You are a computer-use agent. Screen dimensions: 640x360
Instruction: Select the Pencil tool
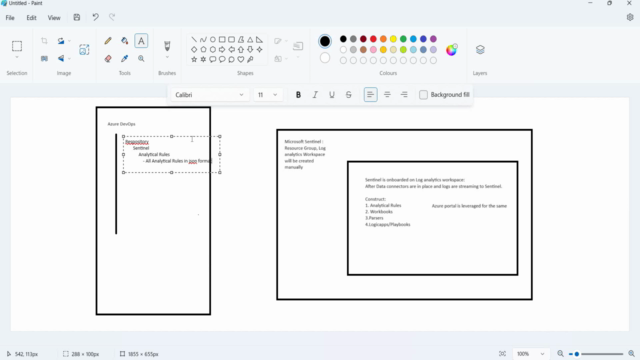click(x=108, y=41)
